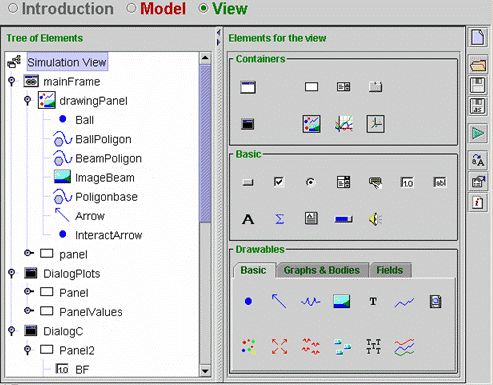The width and height of the screenshot is (493, 385).
Task: Save the simulation with the floppy disk icon
Action: [x=478, y=85]
